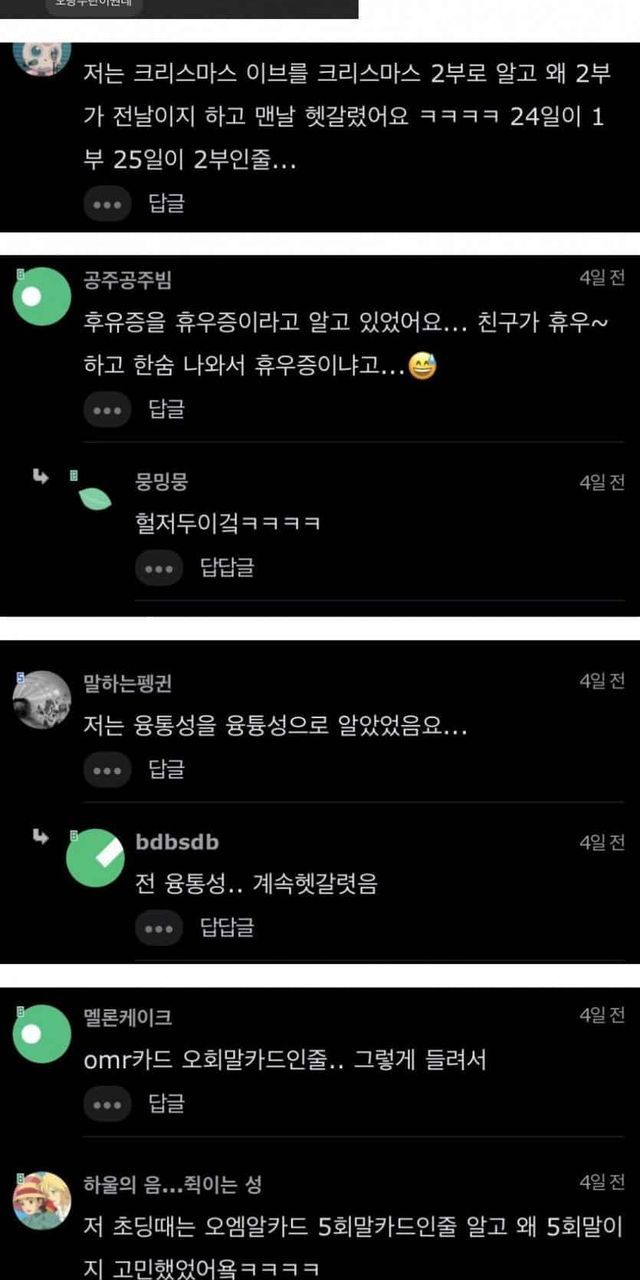Screen dimensions: 640x1280
Task: Click 공주공주빔's green profile avatar
Action: 42,297
